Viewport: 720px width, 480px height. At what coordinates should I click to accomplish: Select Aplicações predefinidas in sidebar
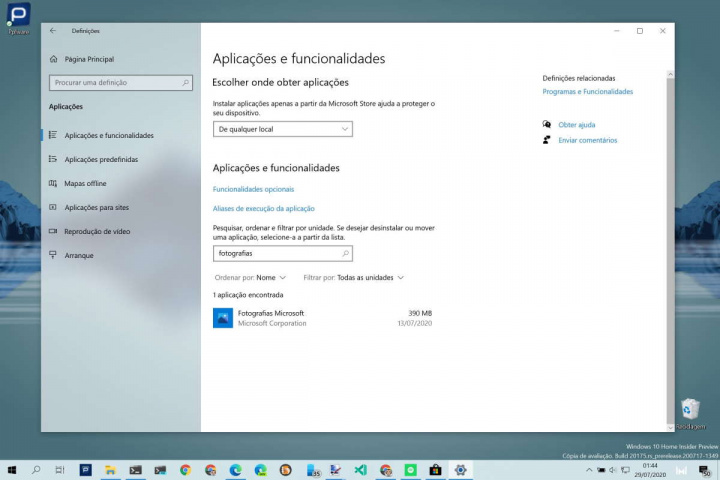(101, 159)
